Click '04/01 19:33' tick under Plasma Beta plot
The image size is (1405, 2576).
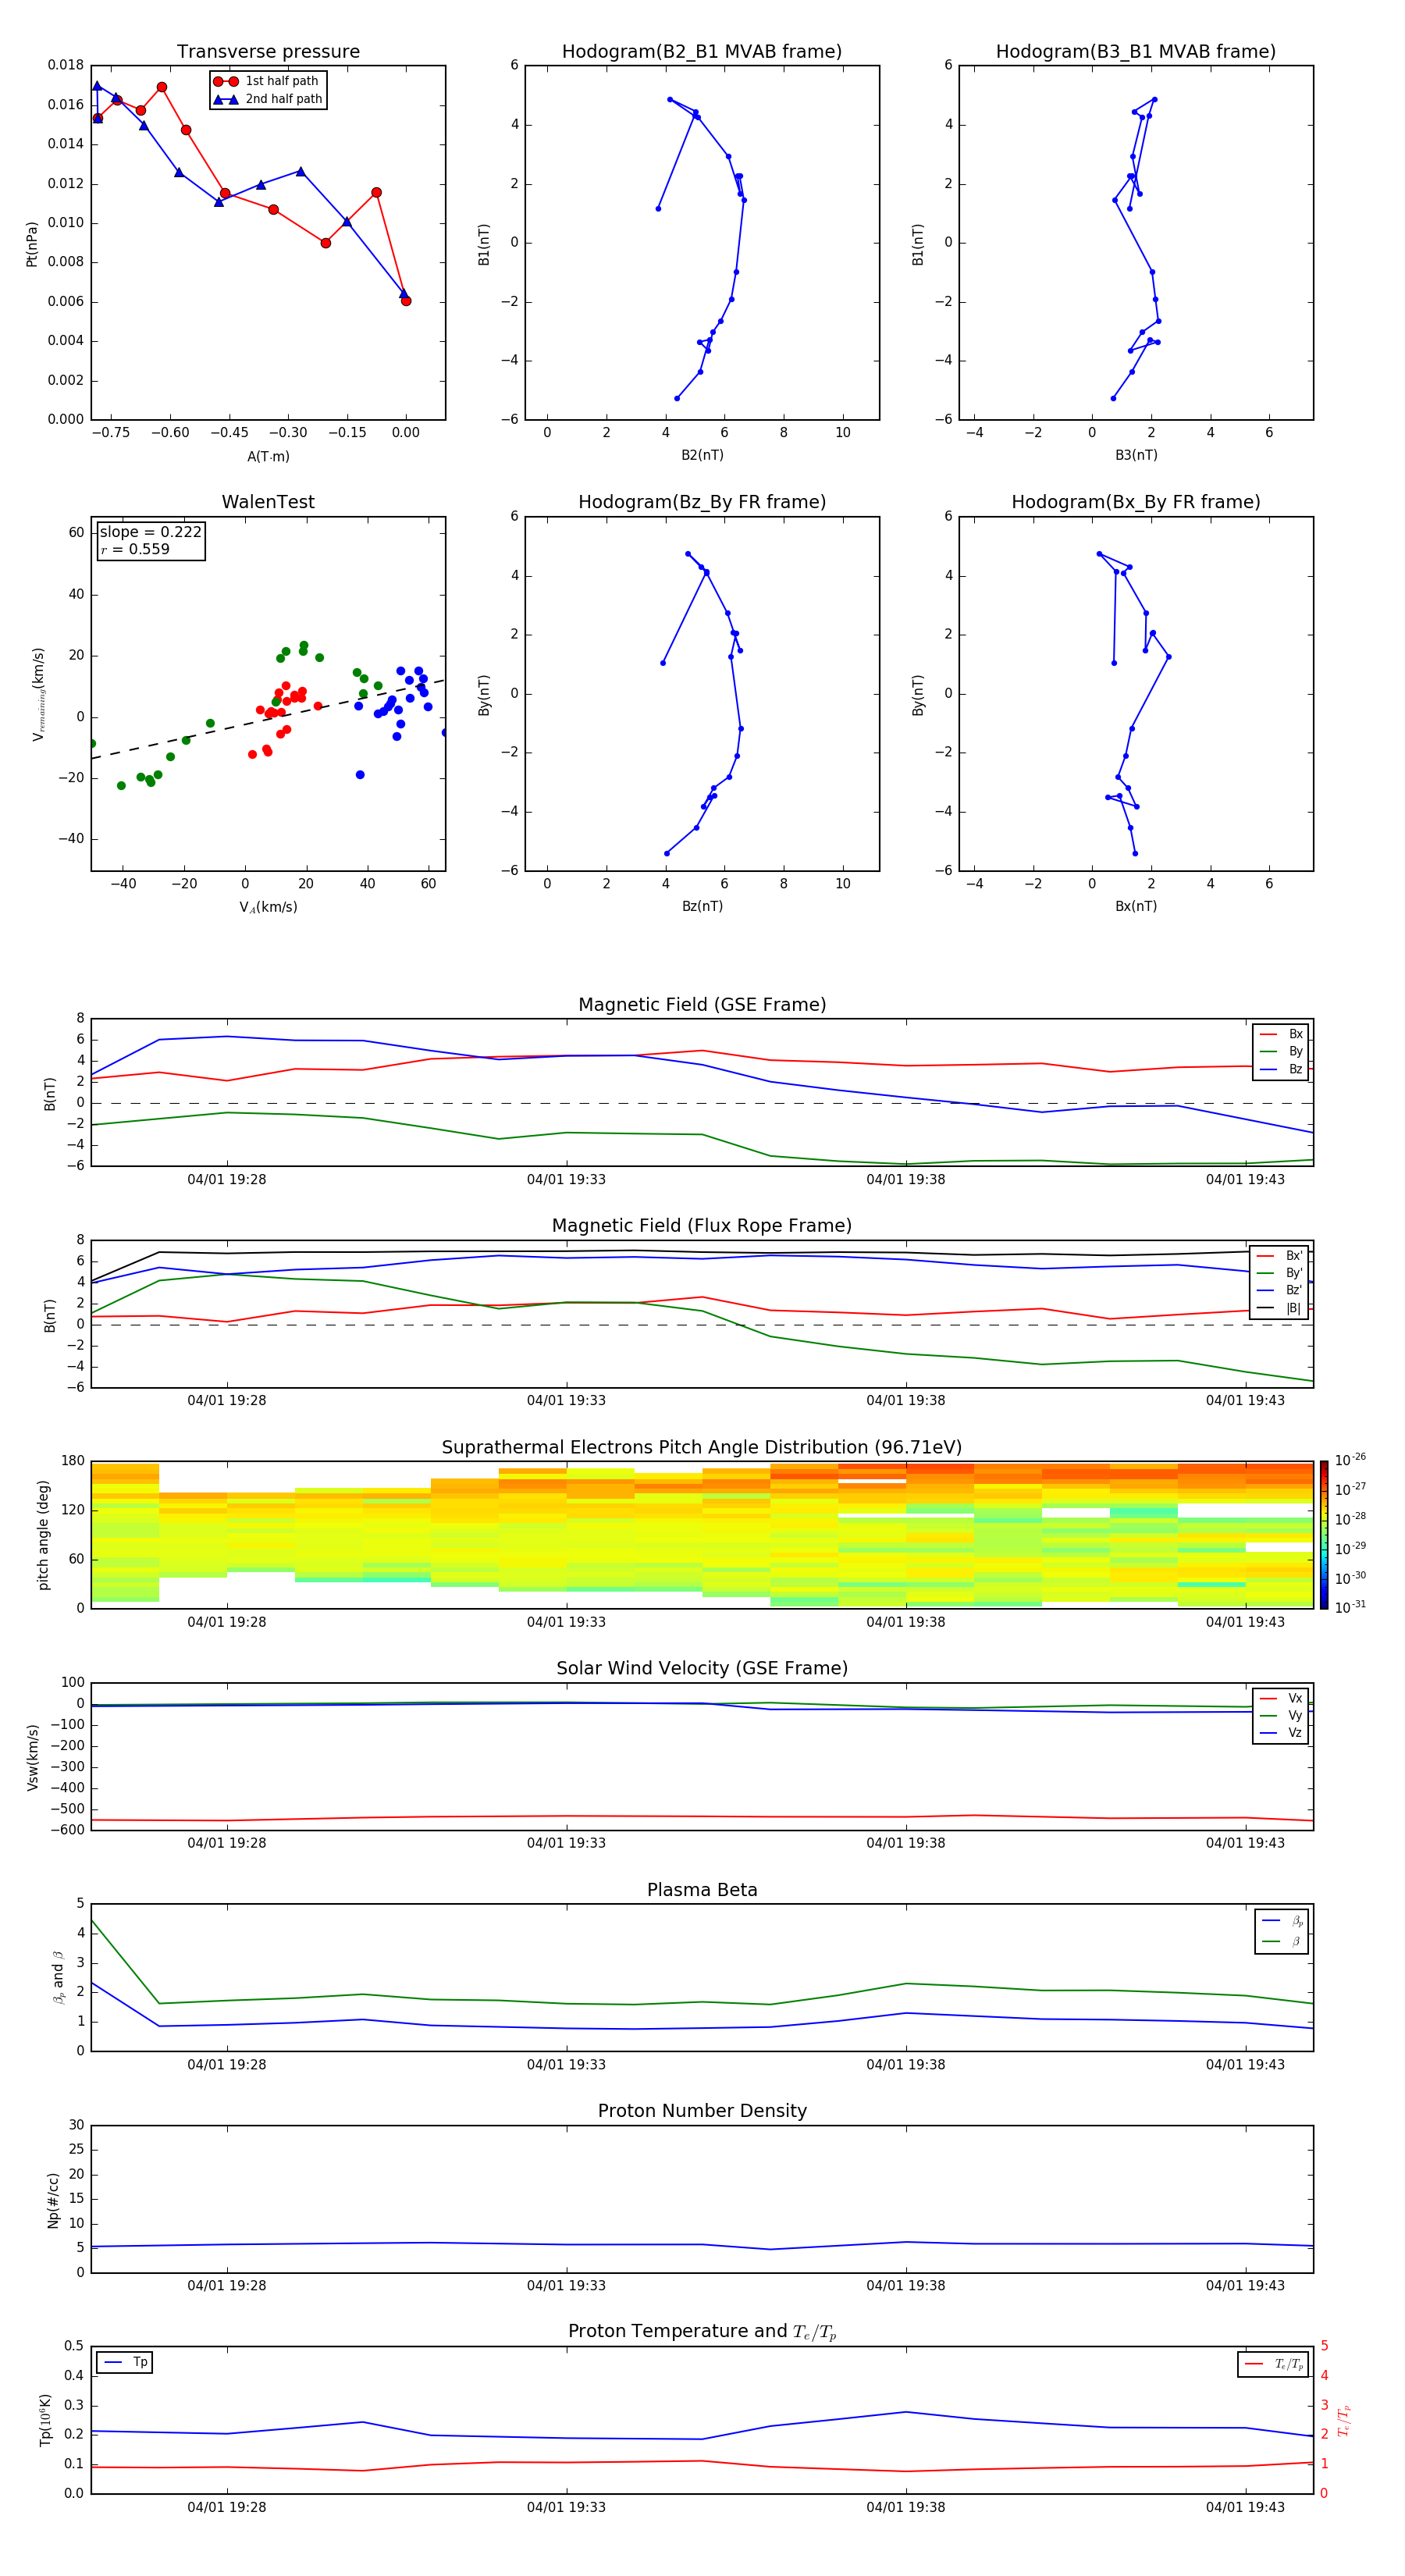pyautogui.click(x=566, y=2065)
